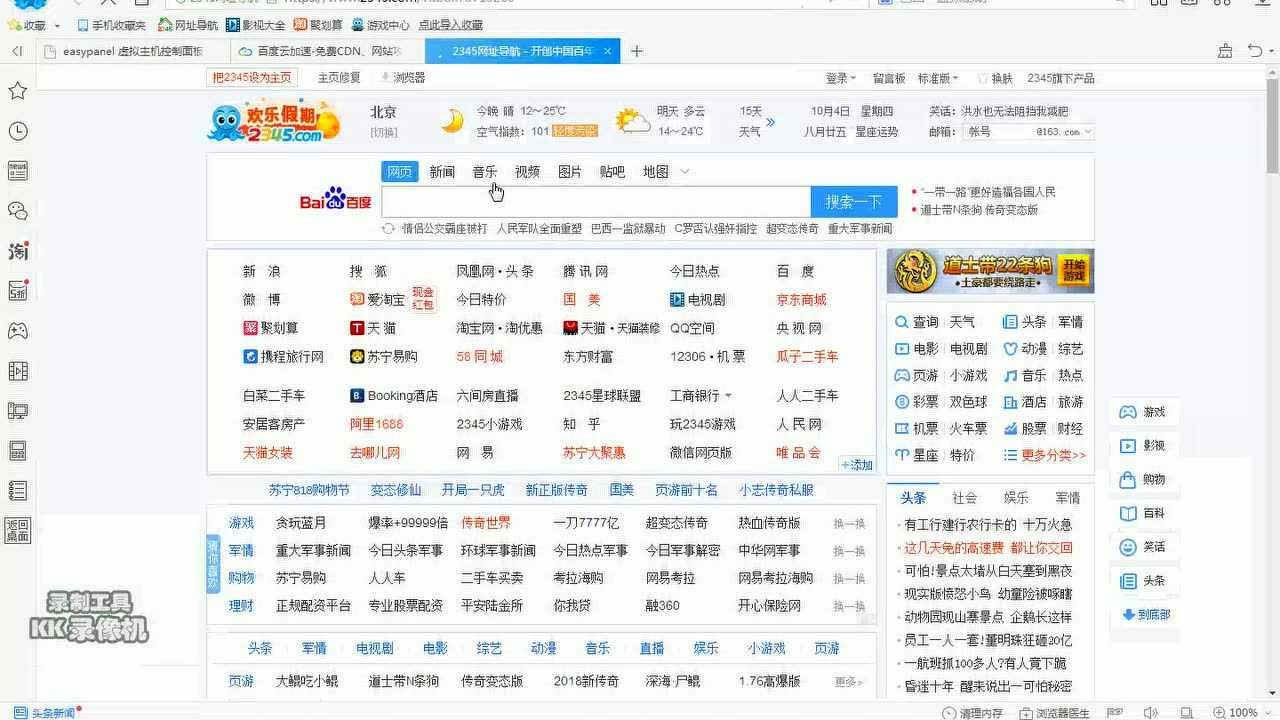Click 换一换 on the 游戏 row
This screenshot has height=720, width=1280.
click(x=849, y=524)
